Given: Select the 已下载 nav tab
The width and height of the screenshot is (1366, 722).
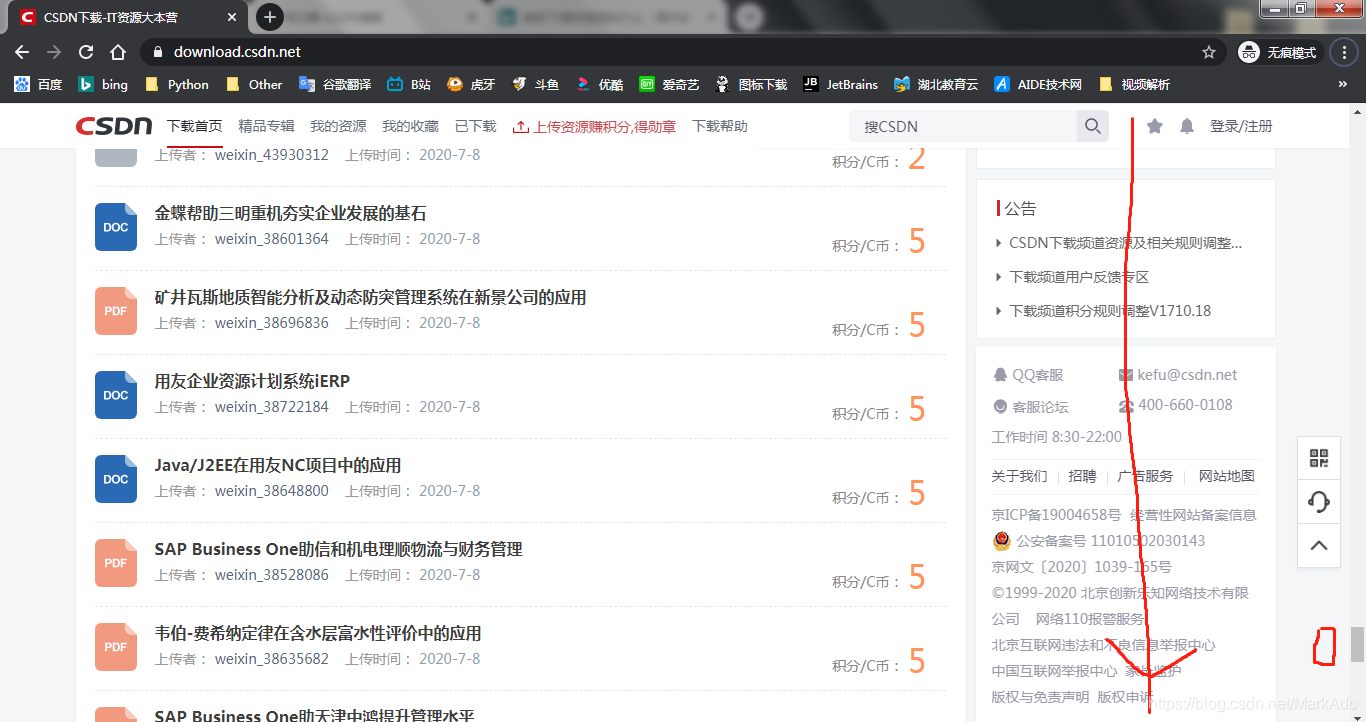Looking at the screenshot, I should [x=475, y=126].
